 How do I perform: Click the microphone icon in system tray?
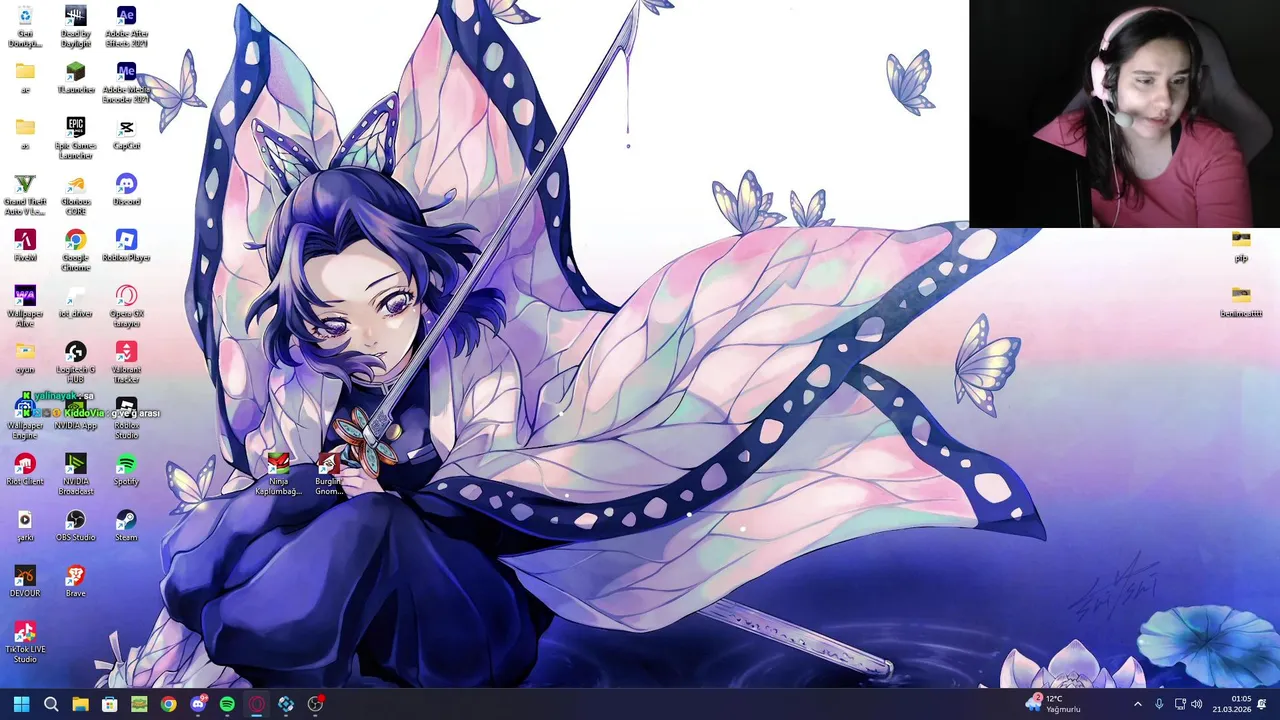click(1159, 704)
